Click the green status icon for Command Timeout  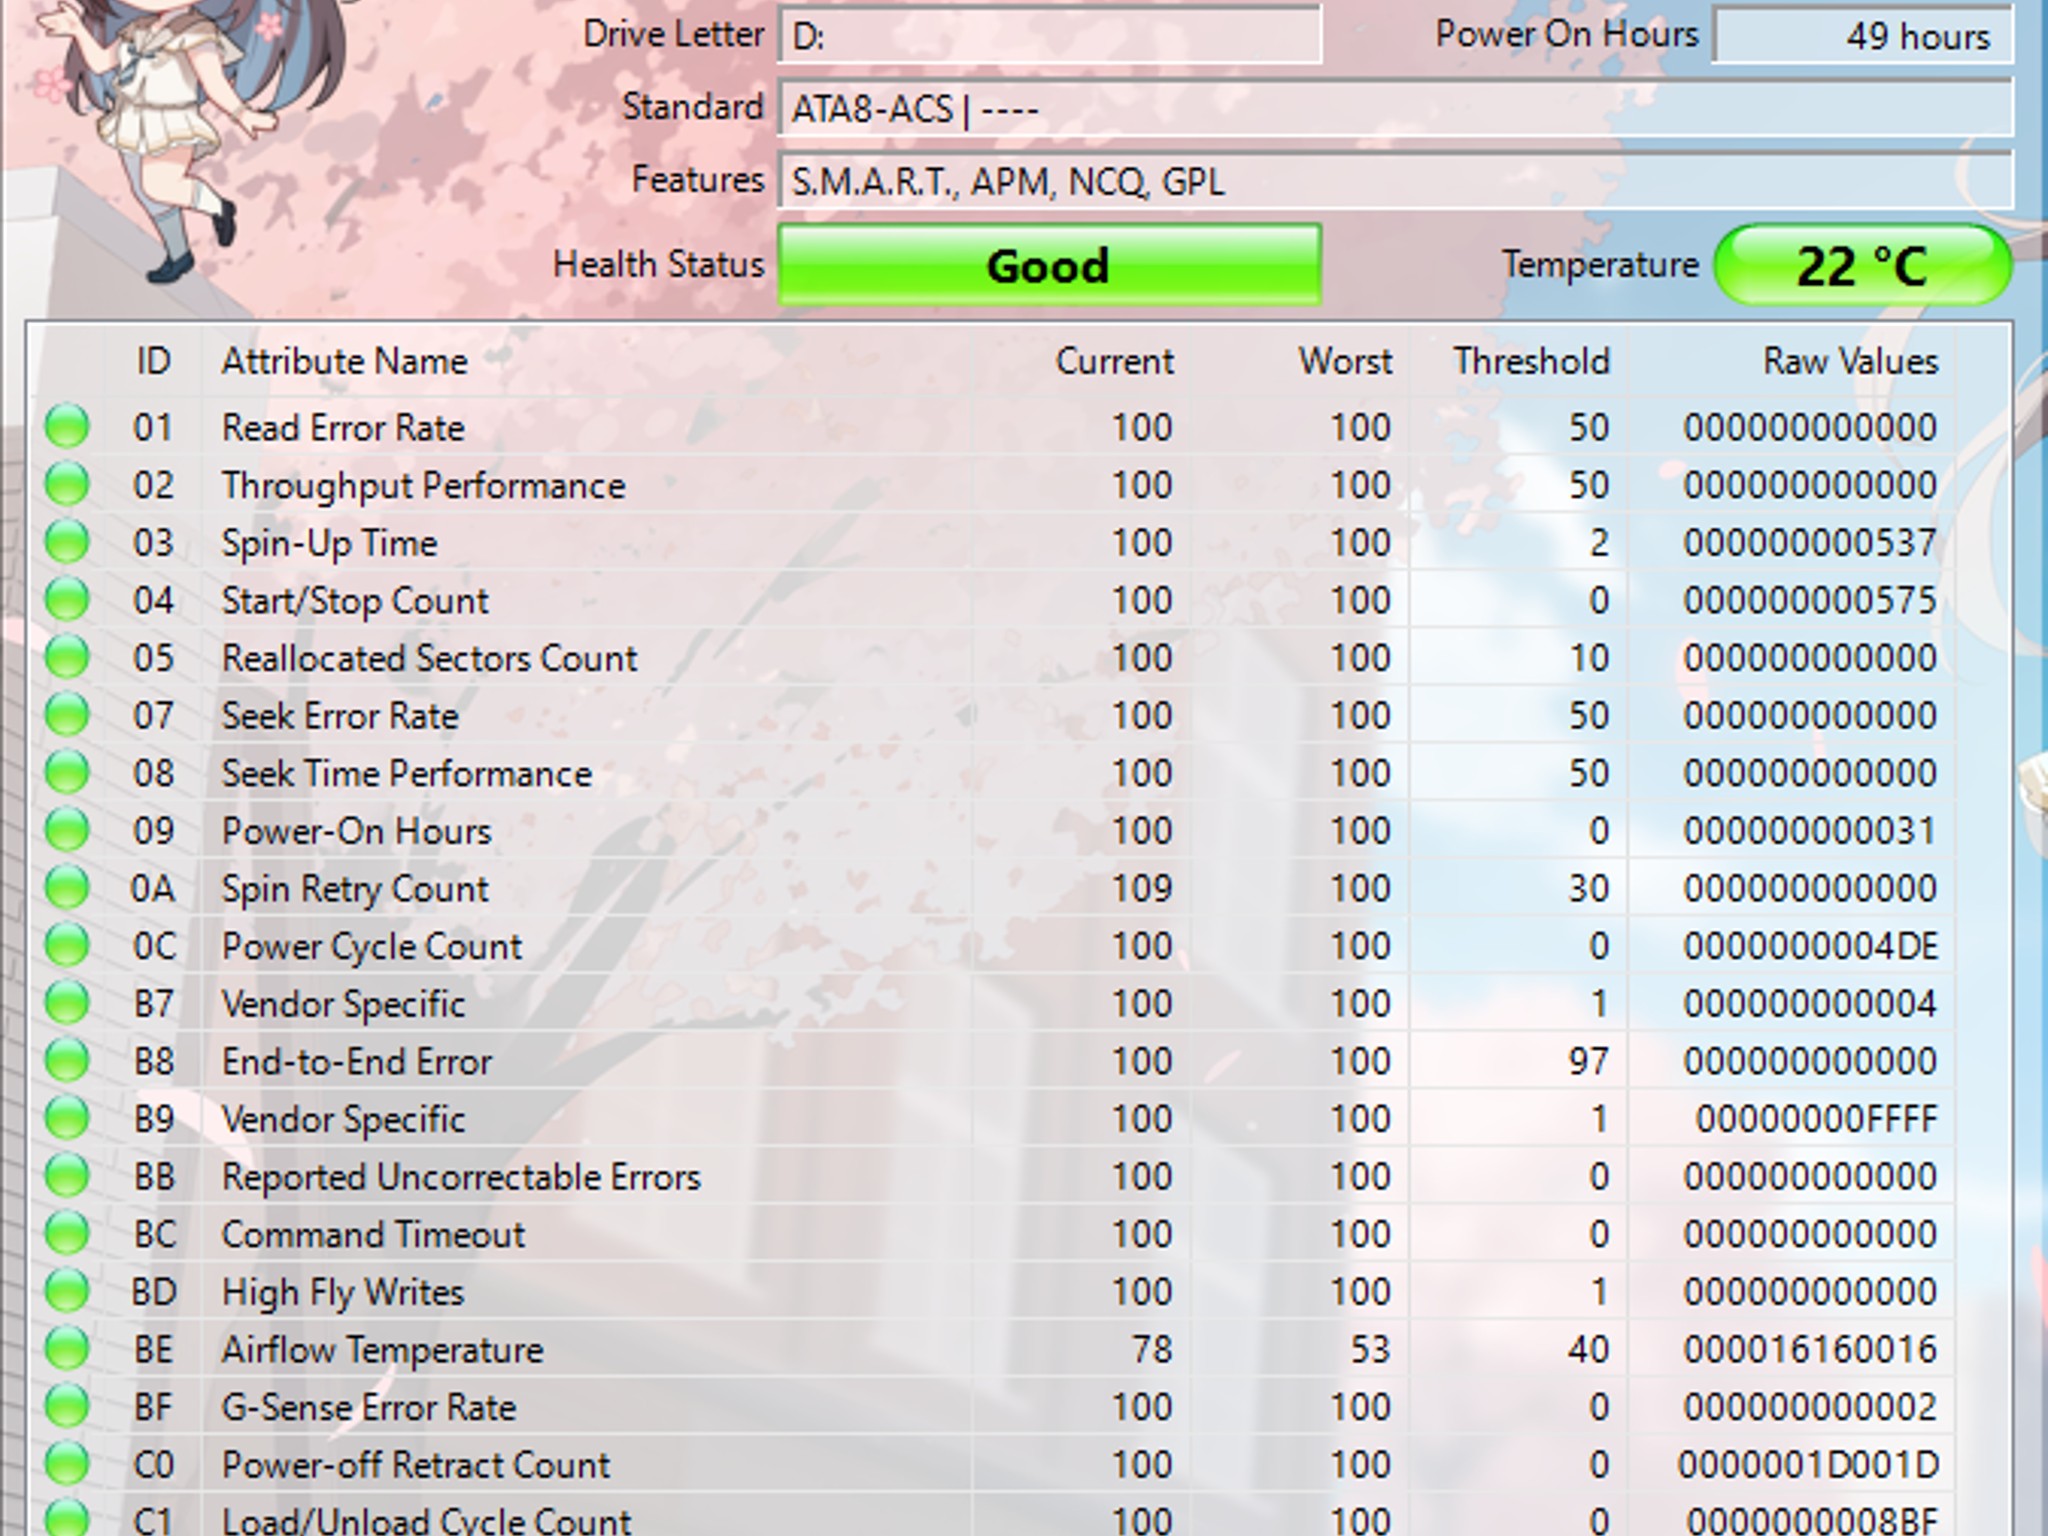click(x=67, y=1234)
